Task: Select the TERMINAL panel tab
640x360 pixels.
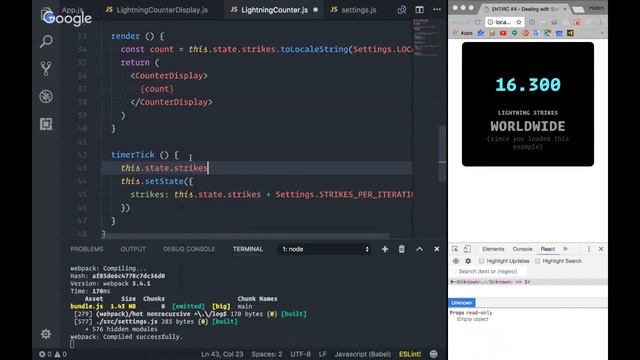Action: pyautogui.click(x=248, y=249)
